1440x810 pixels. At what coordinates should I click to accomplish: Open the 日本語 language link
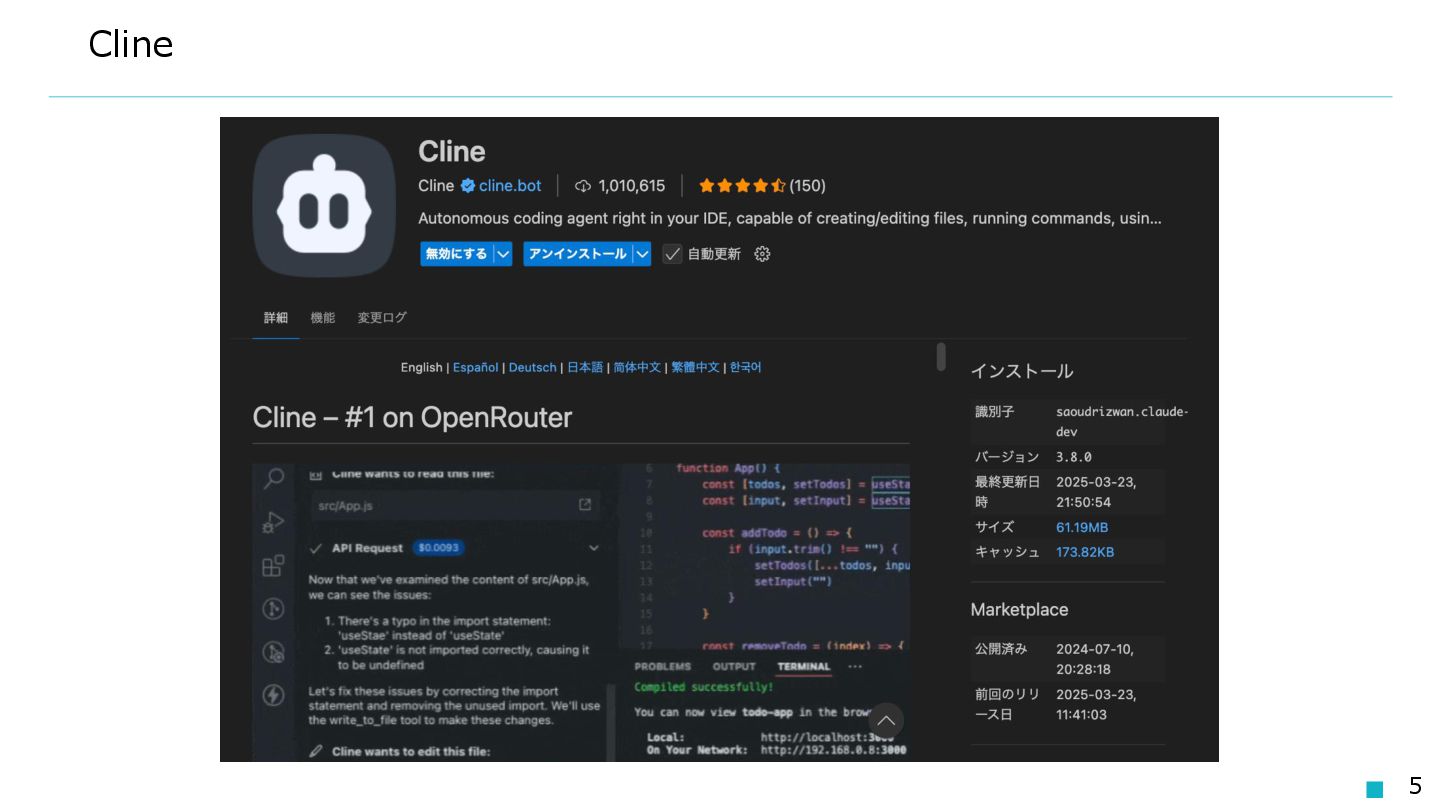[585, 368]
